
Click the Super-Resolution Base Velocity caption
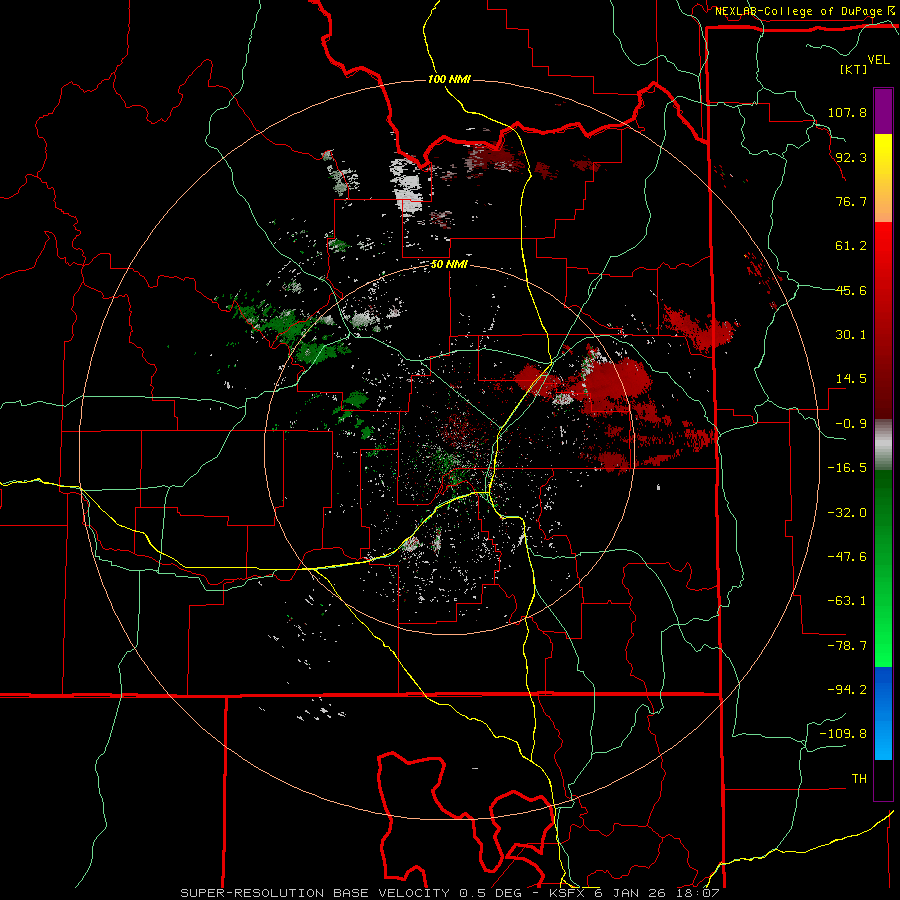pos(449,893)
